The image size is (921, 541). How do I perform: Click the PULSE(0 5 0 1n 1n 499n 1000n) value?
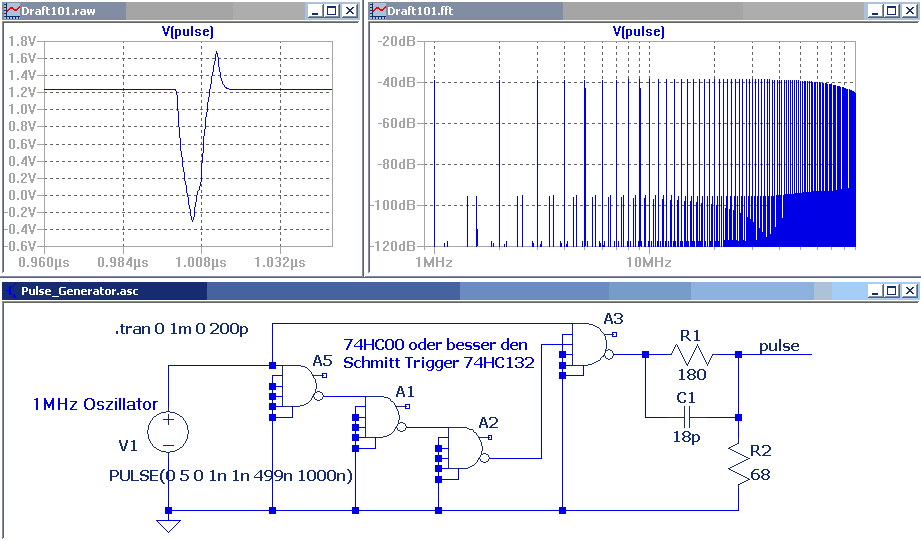coord(231,475)
